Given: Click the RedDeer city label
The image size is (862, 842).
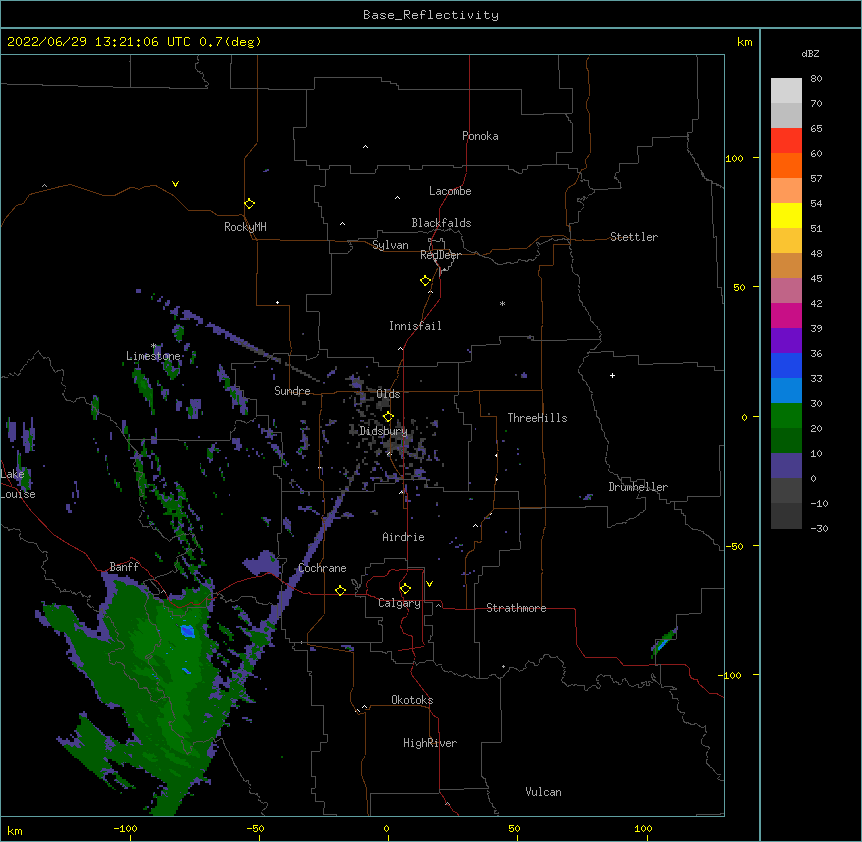Looking at the screenshot, I should click(440, 255).
